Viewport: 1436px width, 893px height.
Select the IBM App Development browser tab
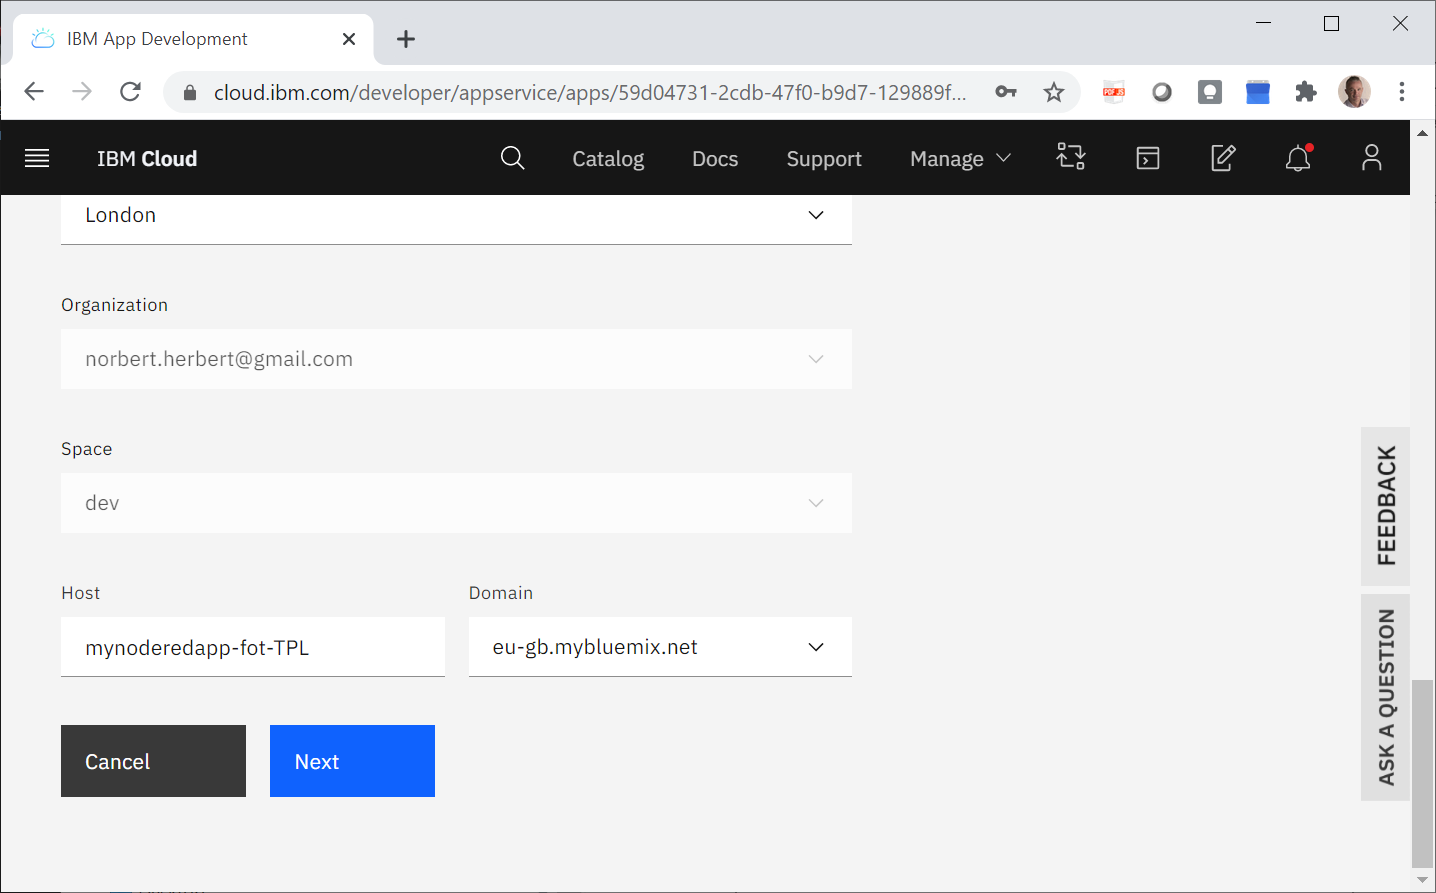point(194,39)
